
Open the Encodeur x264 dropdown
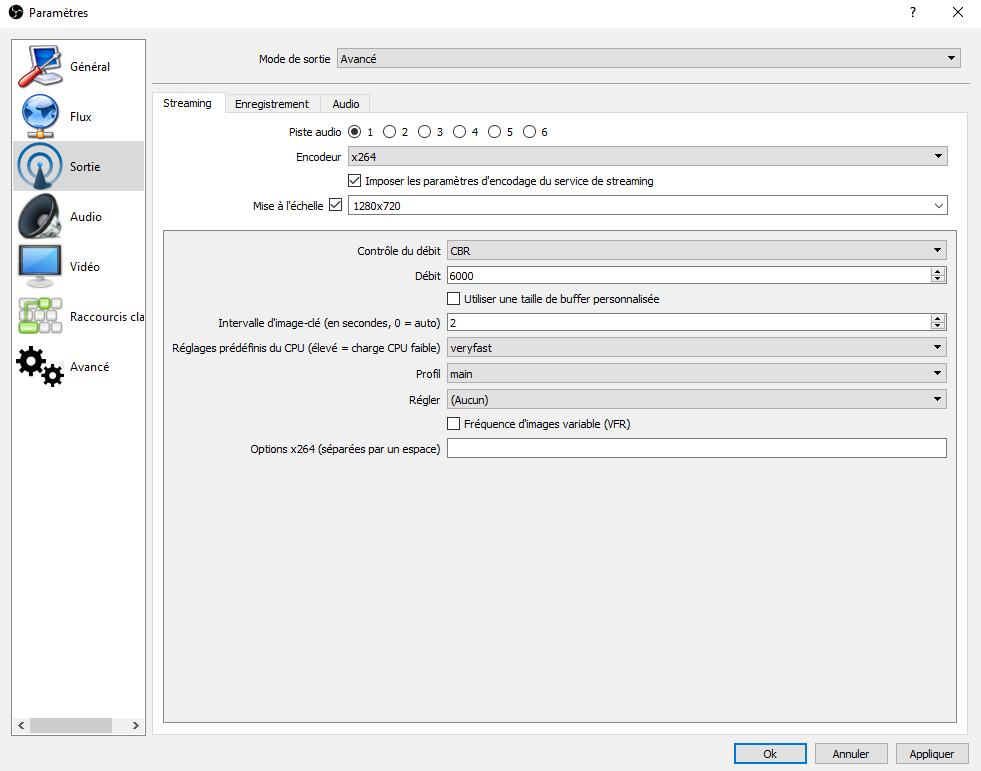click(648, 156)
